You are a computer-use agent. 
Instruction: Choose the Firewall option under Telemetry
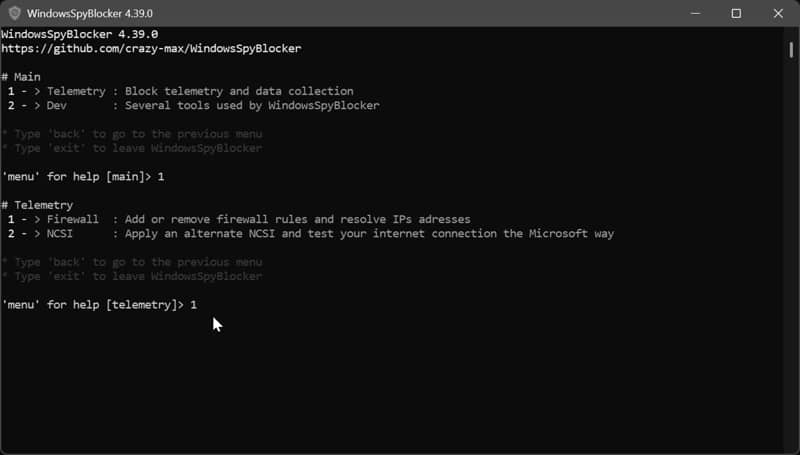coord(72,219)
